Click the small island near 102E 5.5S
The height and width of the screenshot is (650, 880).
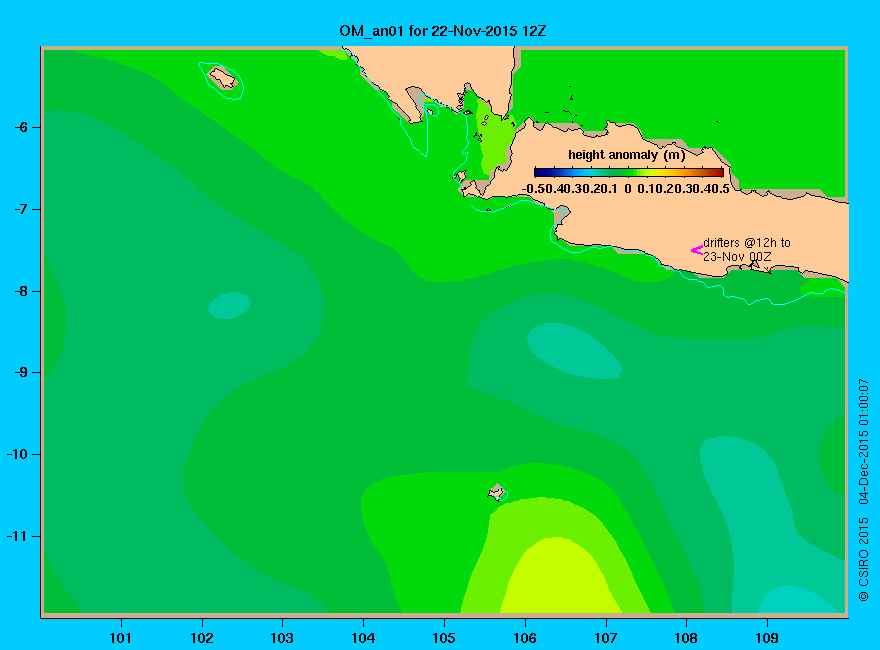tap(223, 78)
